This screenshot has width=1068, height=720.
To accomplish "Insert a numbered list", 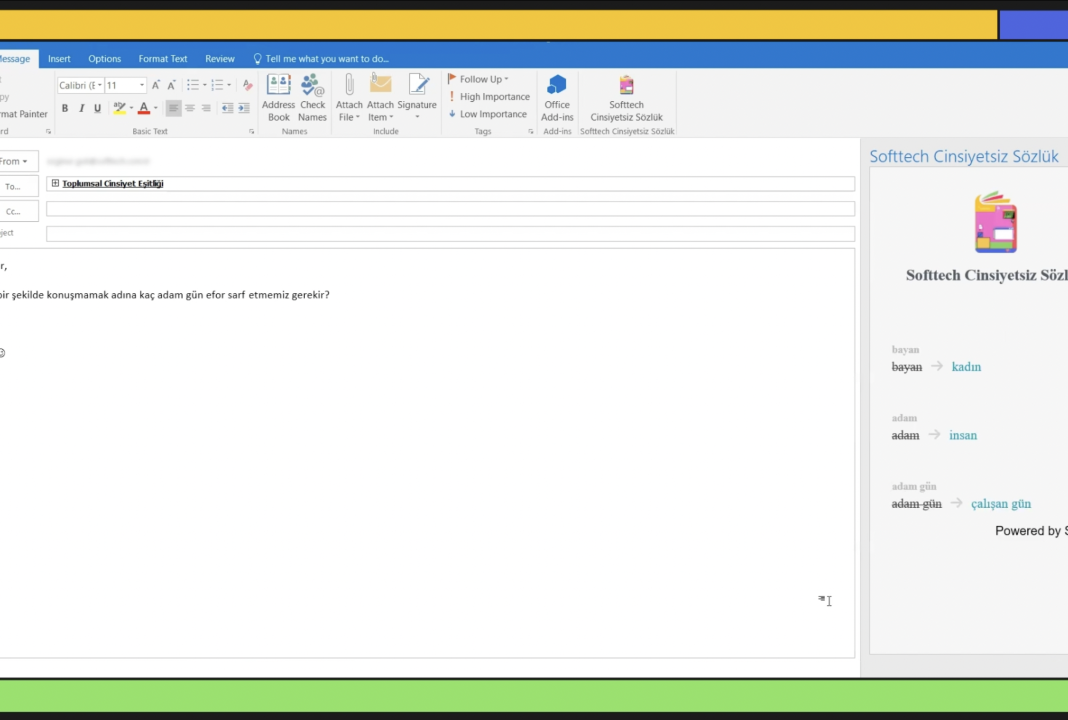I will (x=217, y=85).
